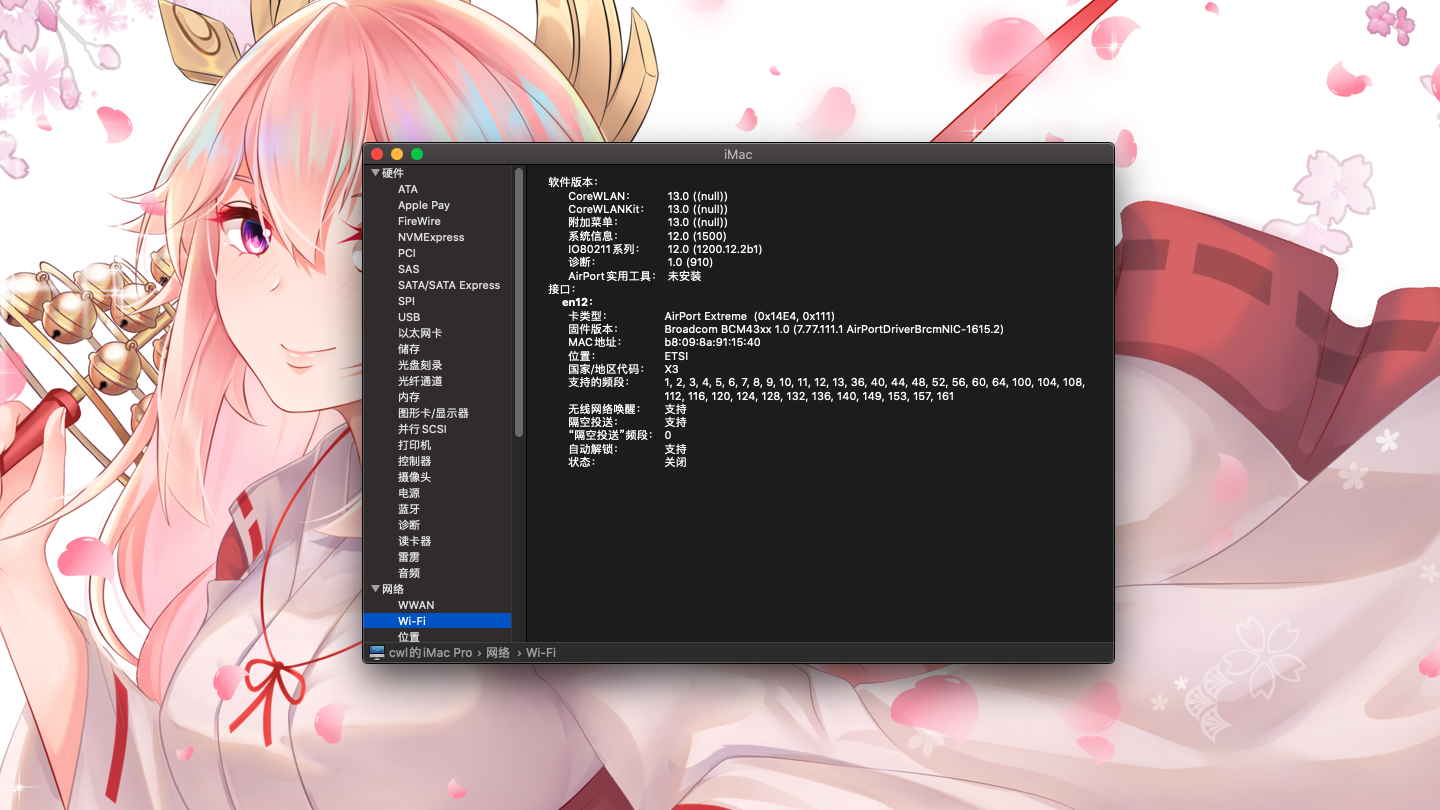Viewport: 1440px width, 810px height.
Task: Click the 自动解锁 label
Action: 592,449
